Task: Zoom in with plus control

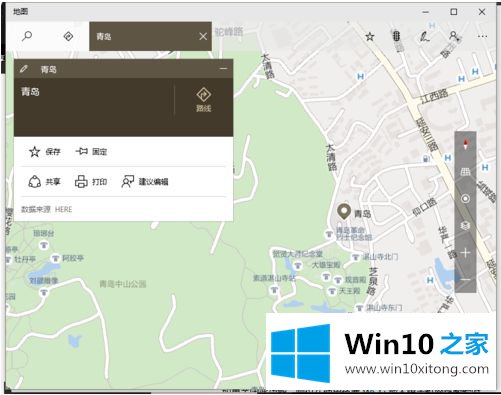Action: pos(465,253)
